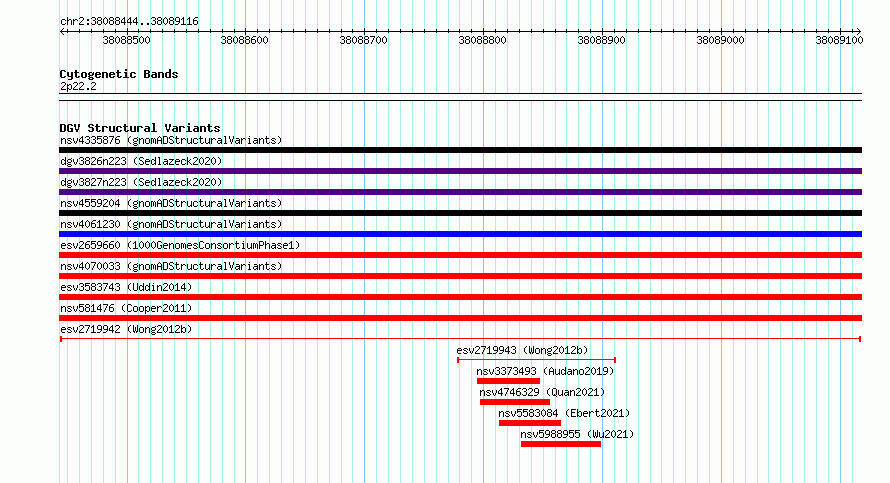
Task: Select the 2p22.2 band label
Action: coord(78,86)
